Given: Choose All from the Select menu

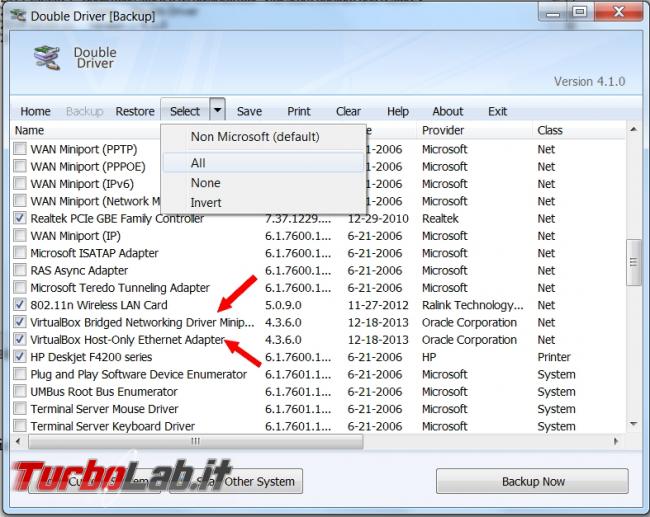Looking at the screenshot, I should pyautogui.click(x=263, y=163).
